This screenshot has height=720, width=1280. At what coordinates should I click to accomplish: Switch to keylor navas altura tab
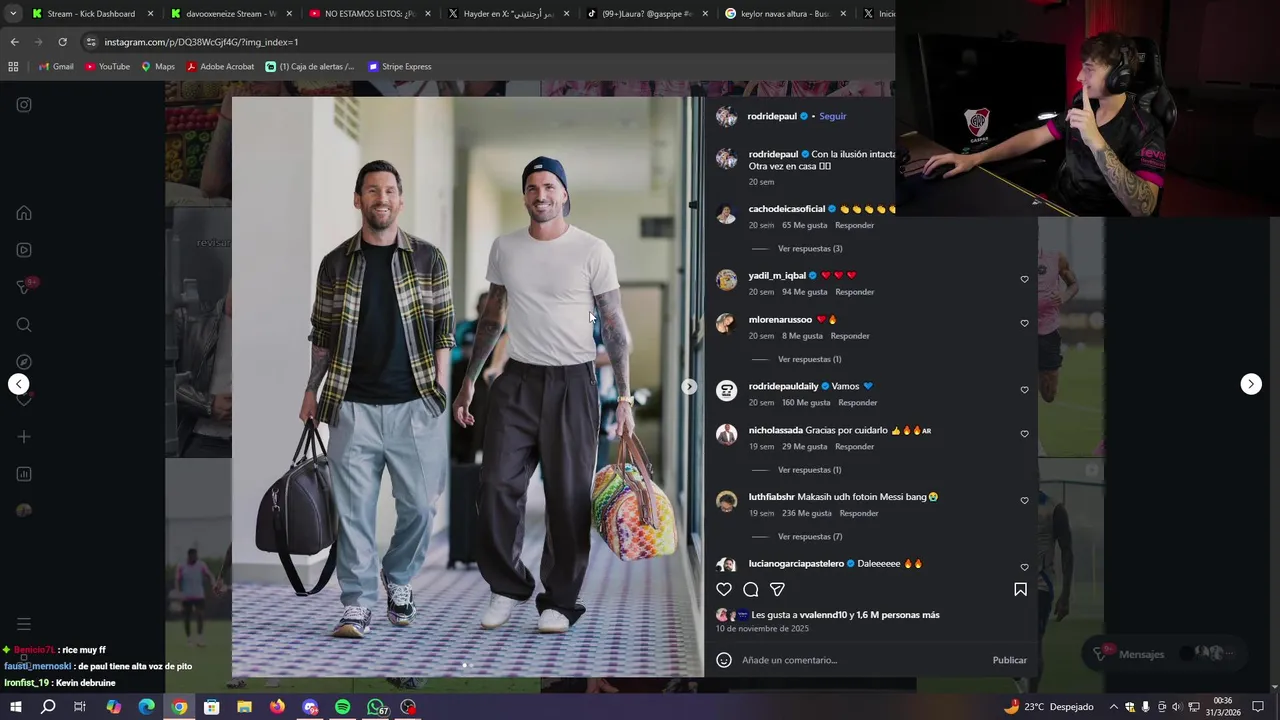tap(783, 14)
